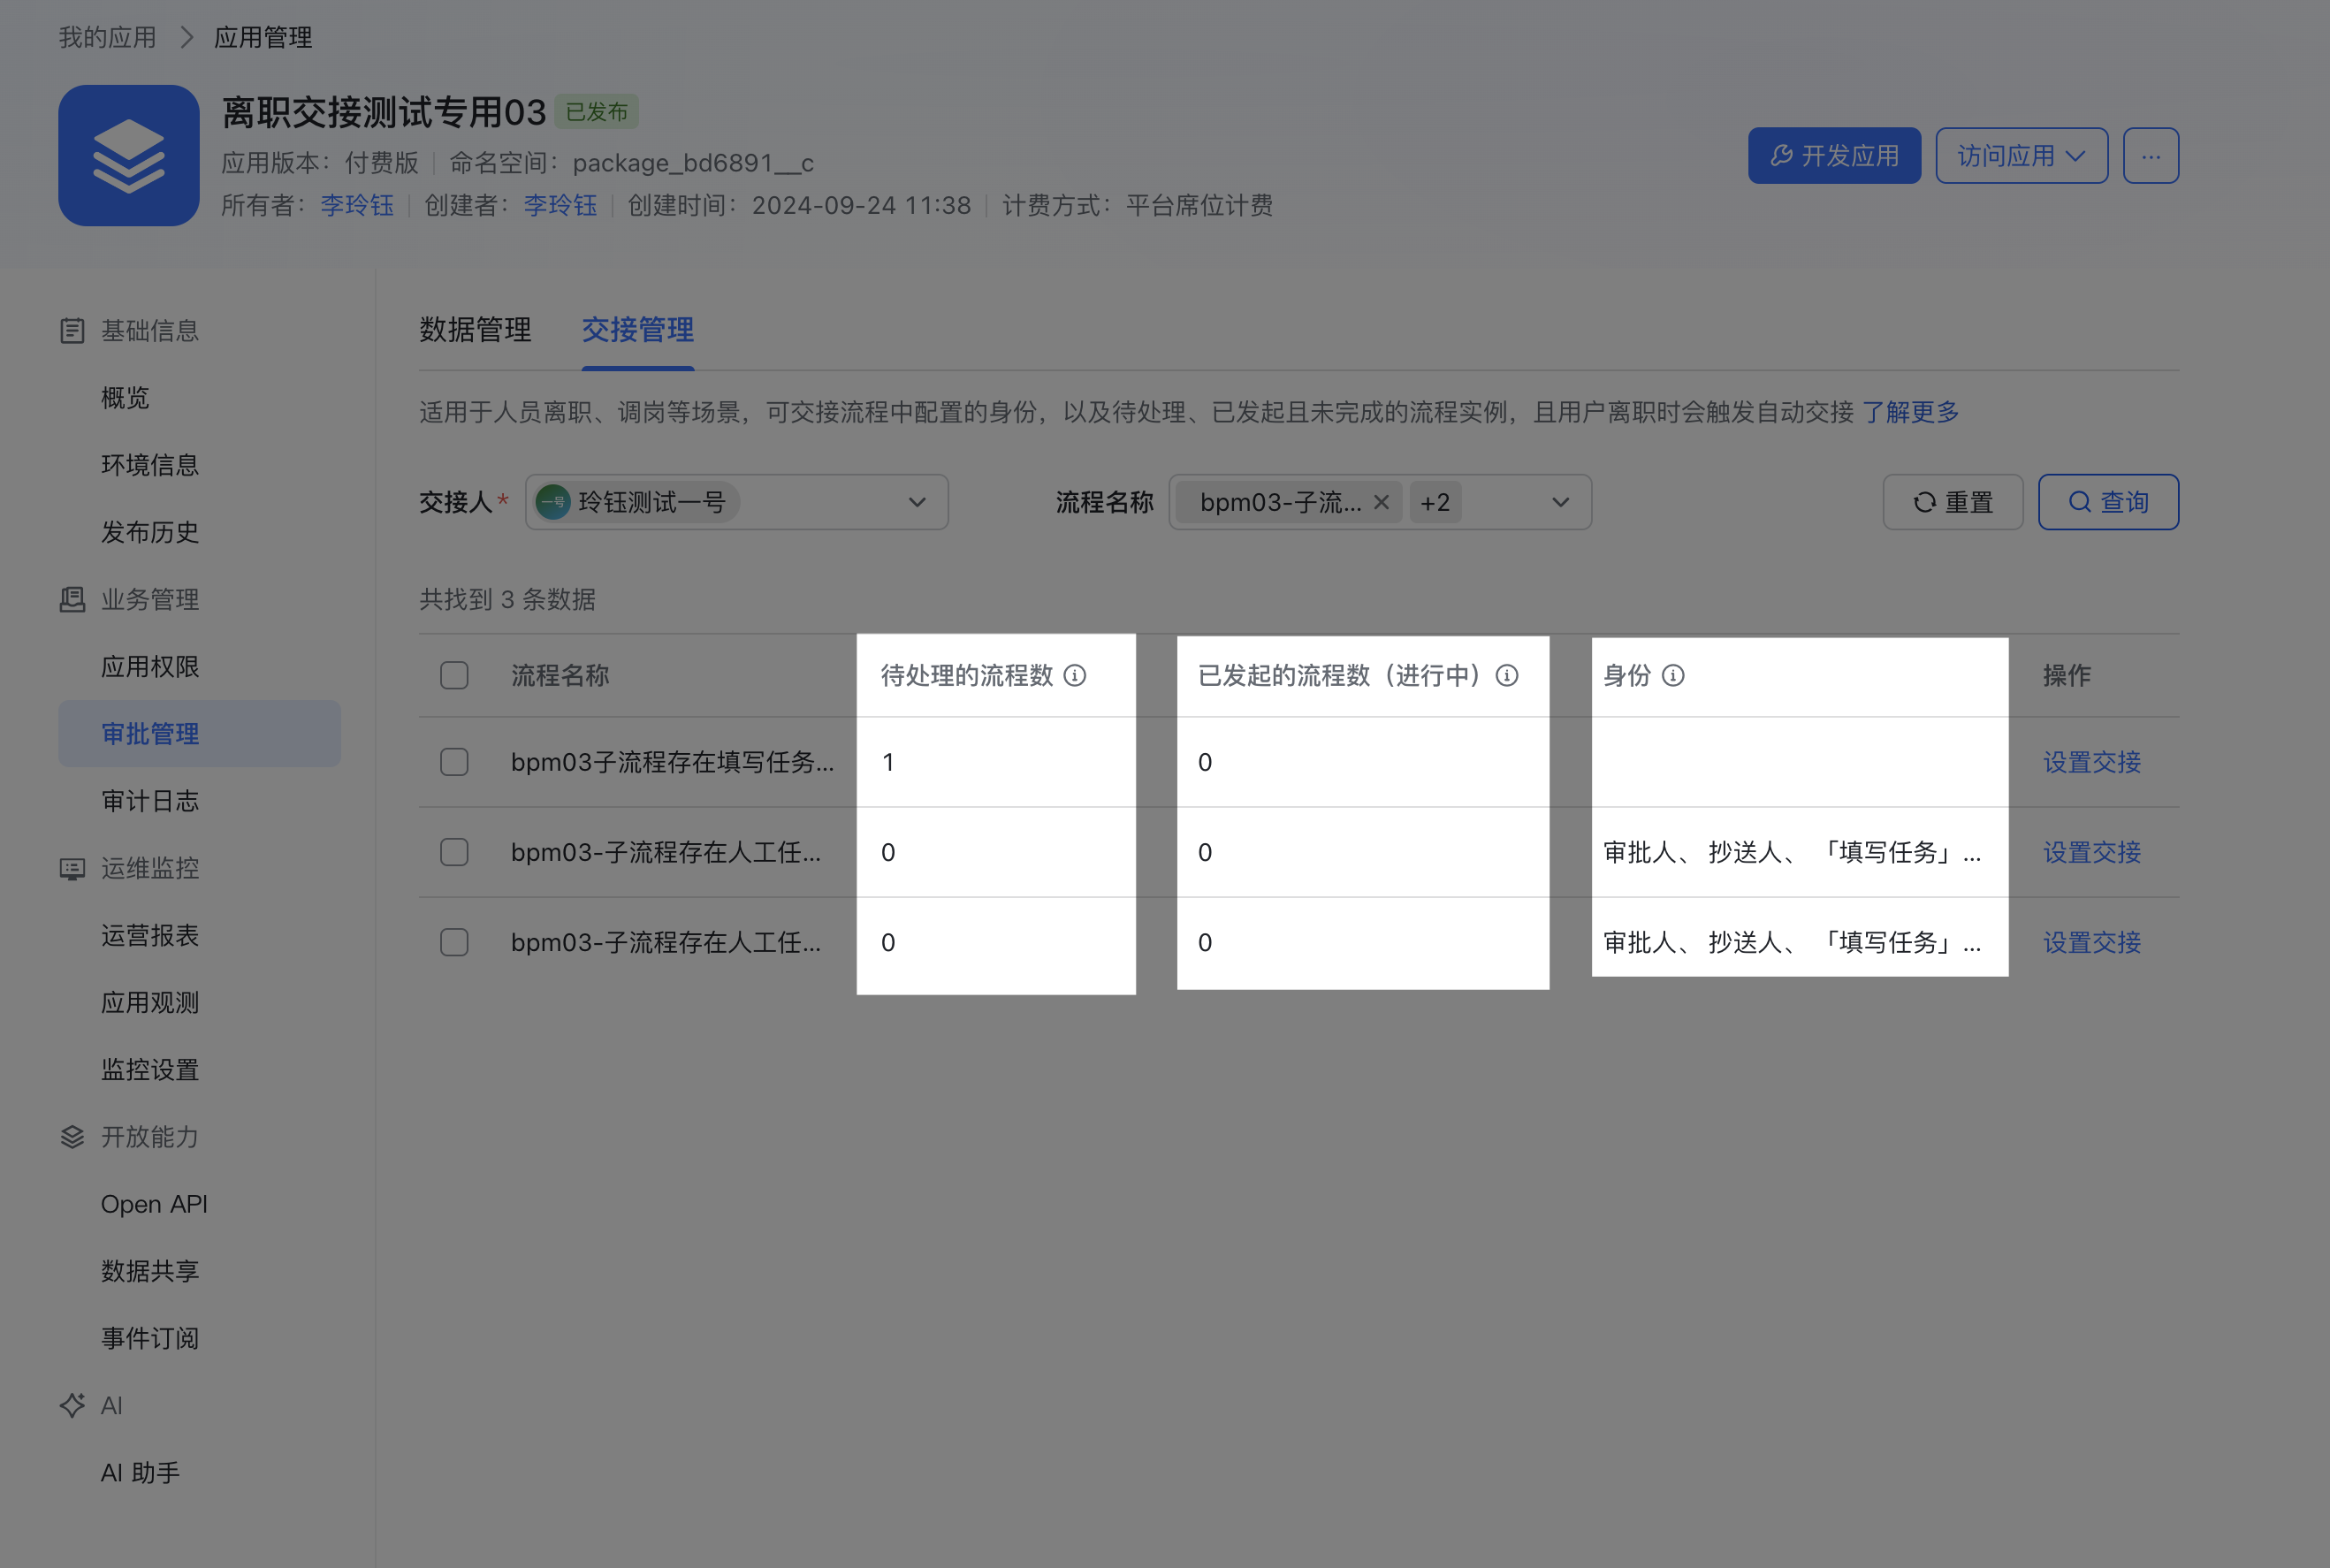The height and width of the screenshot is (1568, 2330).
Task: Click the breadcrumb chevron after 我的应用
Action: click(x=186, y=38)
